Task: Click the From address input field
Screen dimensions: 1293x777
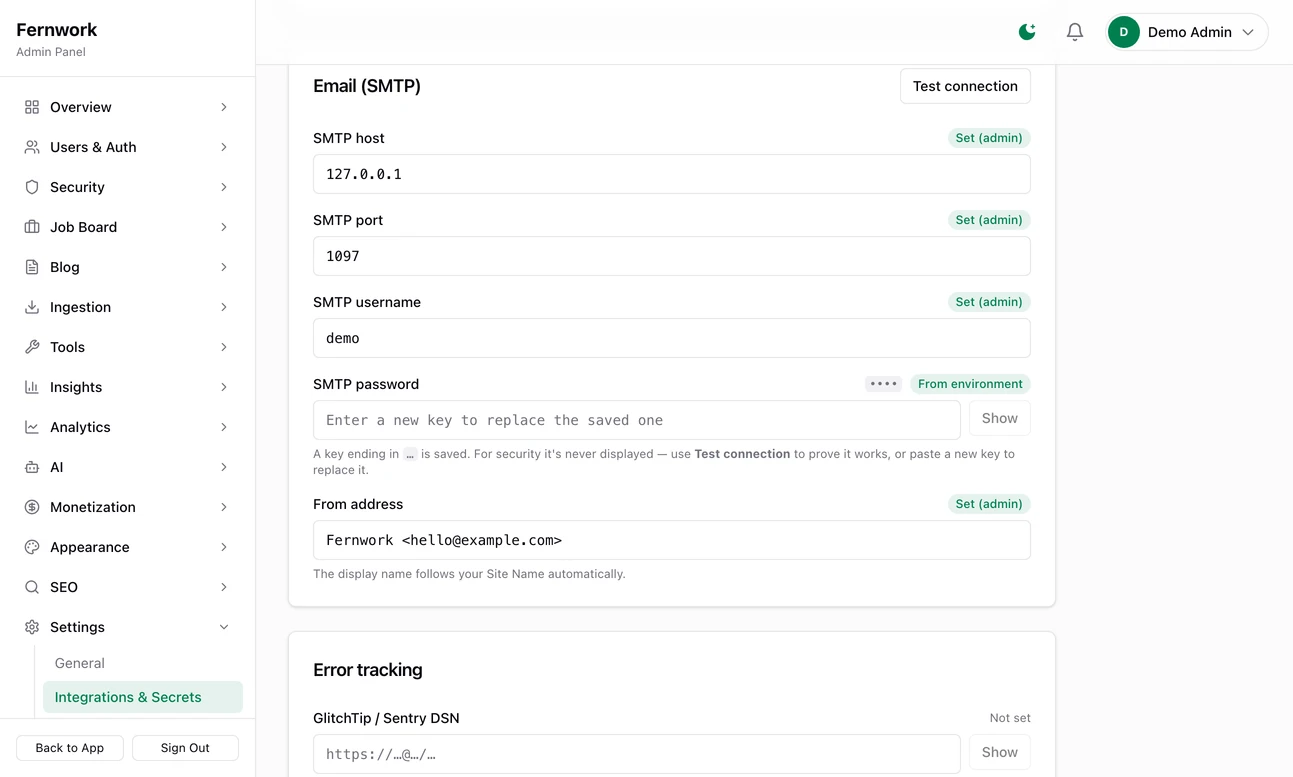Action: click(672, 540)
